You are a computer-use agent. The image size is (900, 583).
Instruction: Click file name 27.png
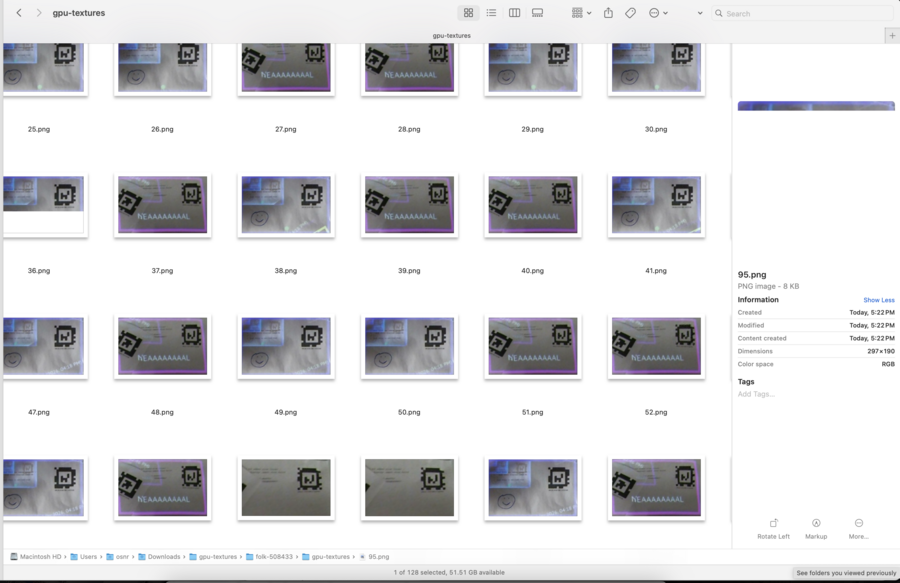[x=286, y=129]
